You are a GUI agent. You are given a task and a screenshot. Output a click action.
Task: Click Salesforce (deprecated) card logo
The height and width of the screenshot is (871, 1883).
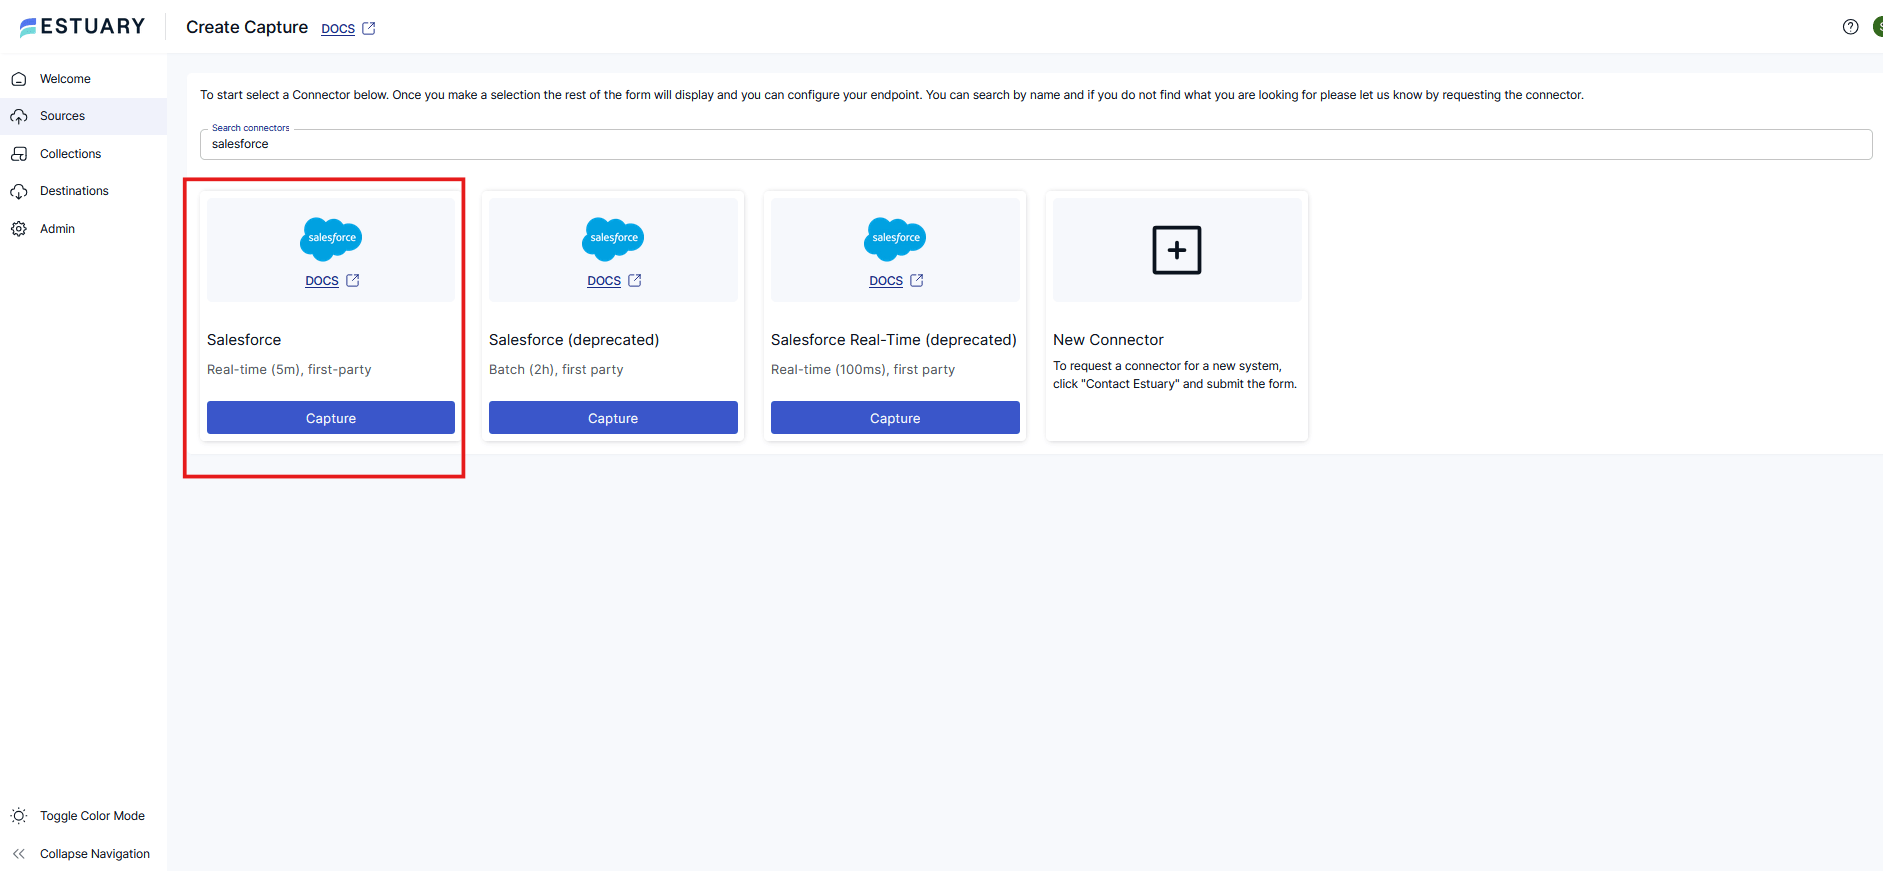(x=613, y=238)
